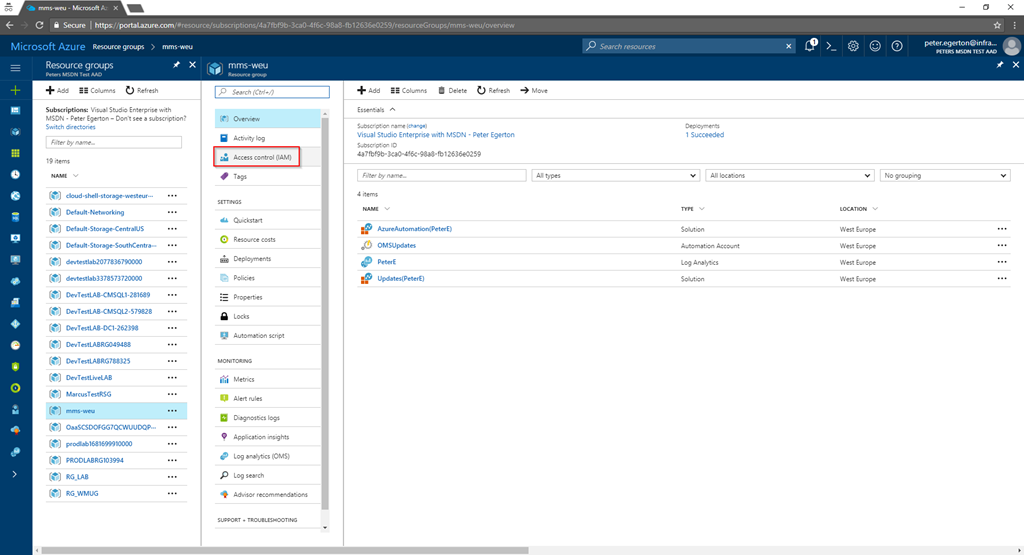
Task: Open Locks settings item
Action: click(x=241, y=316)
